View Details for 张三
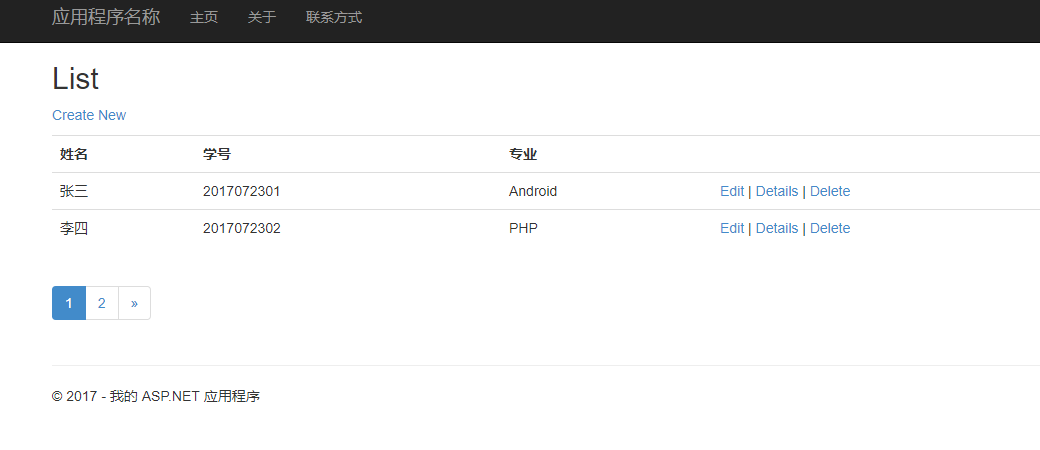 pos(777,191)
